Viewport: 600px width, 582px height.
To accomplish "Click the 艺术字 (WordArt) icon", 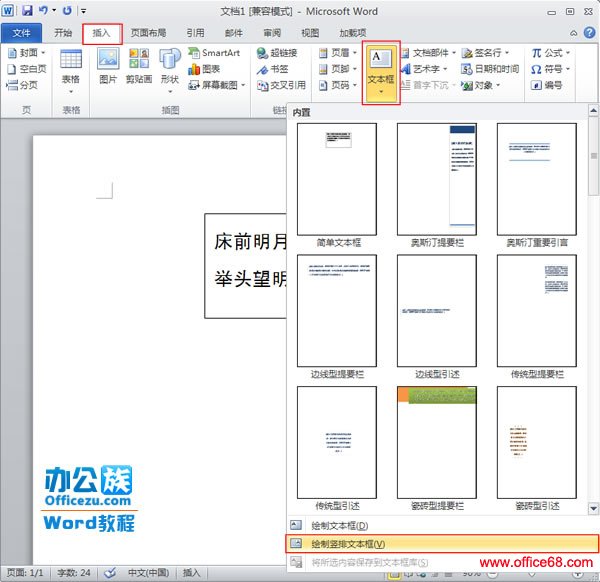I will click(x=424, y=69).
